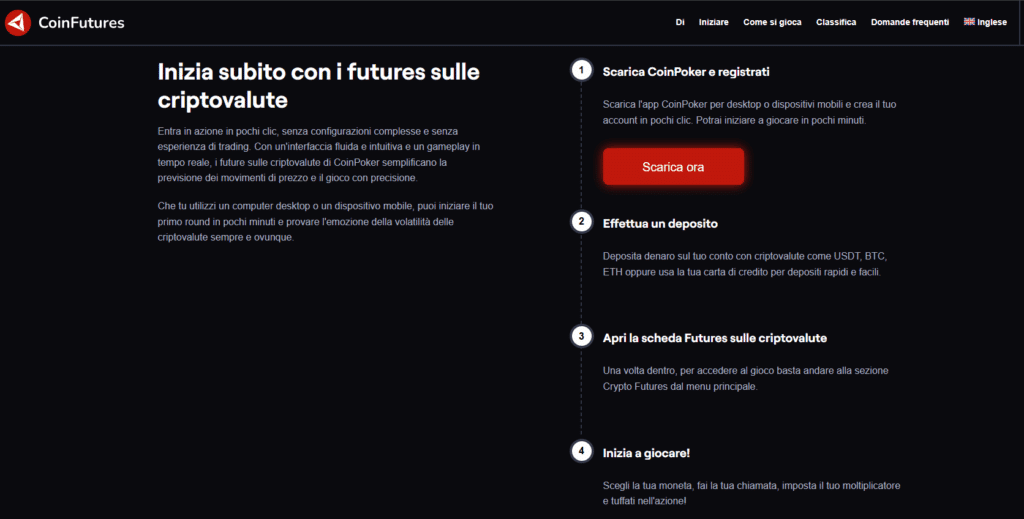
Task: Click the Scarica ora button
Action: 673,166
